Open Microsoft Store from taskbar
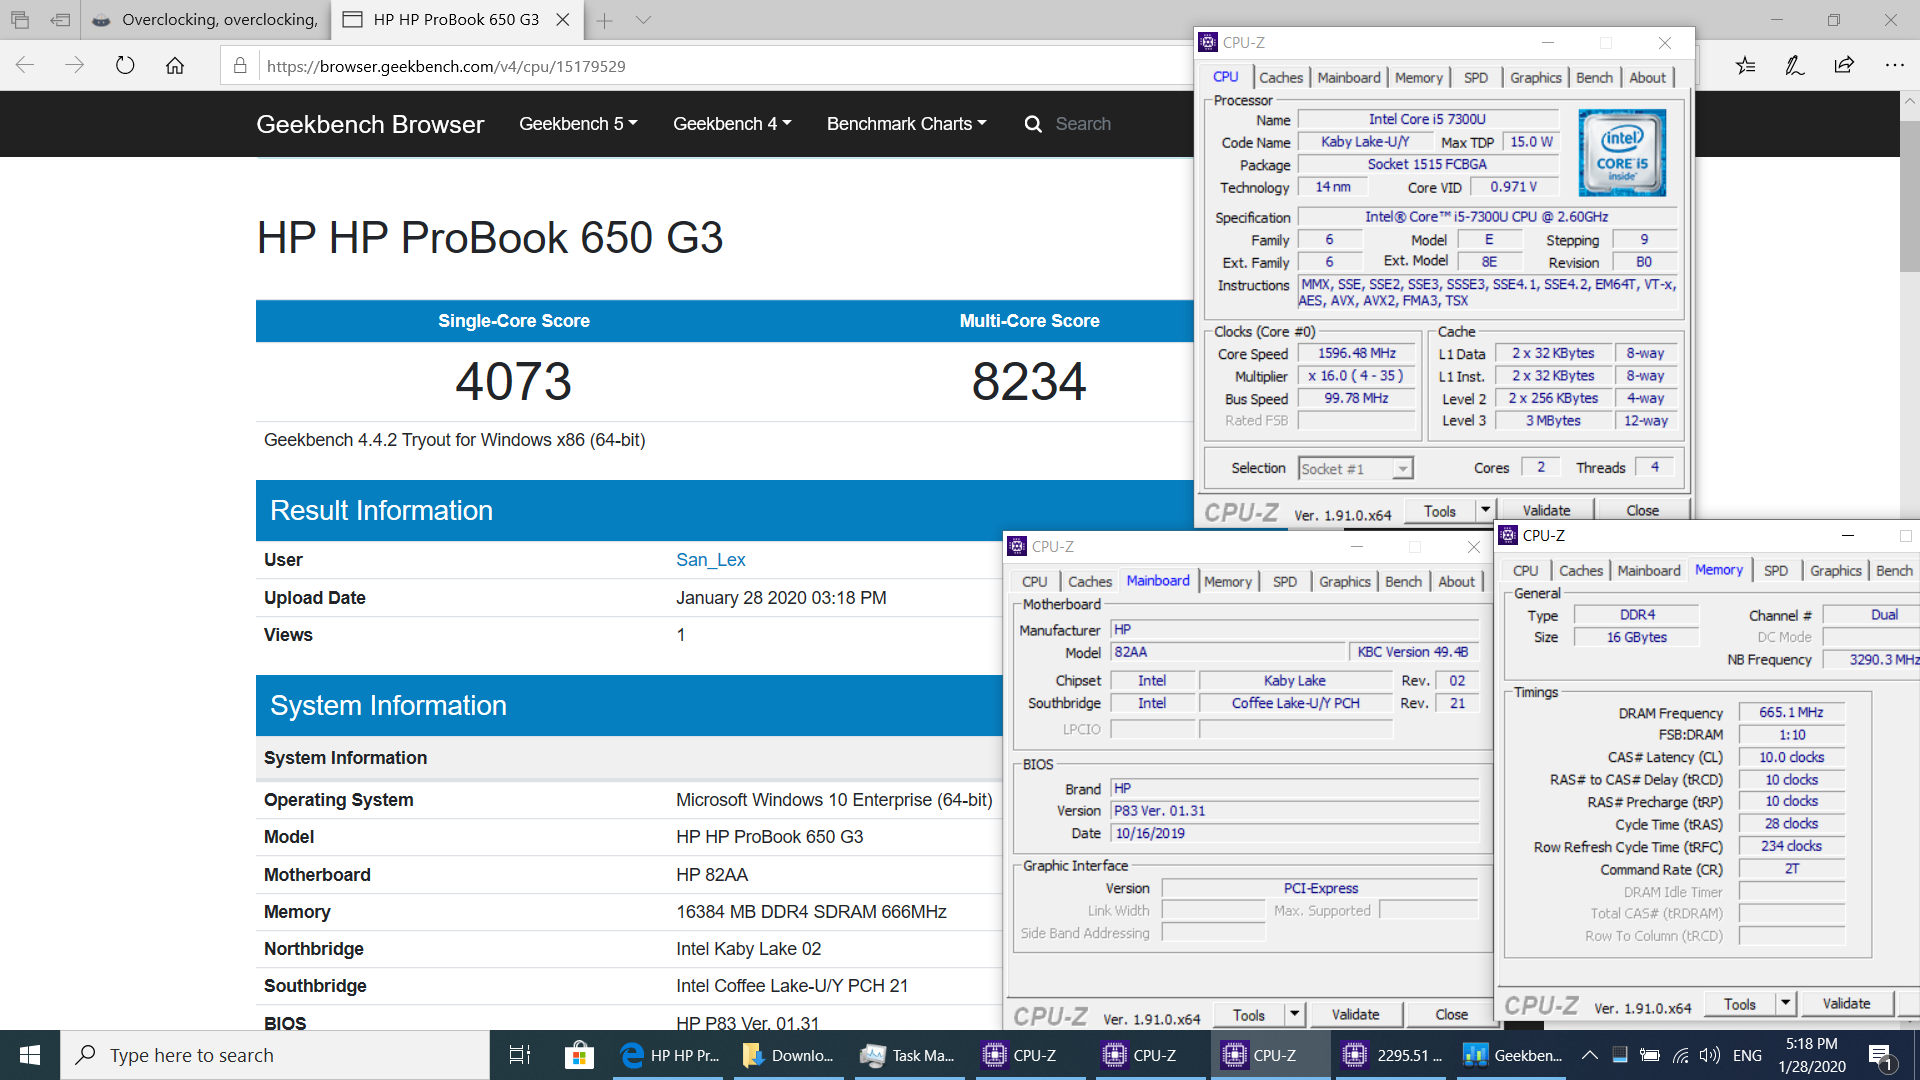This screenshot has height=1080, width=1920. coord(579,1055)
